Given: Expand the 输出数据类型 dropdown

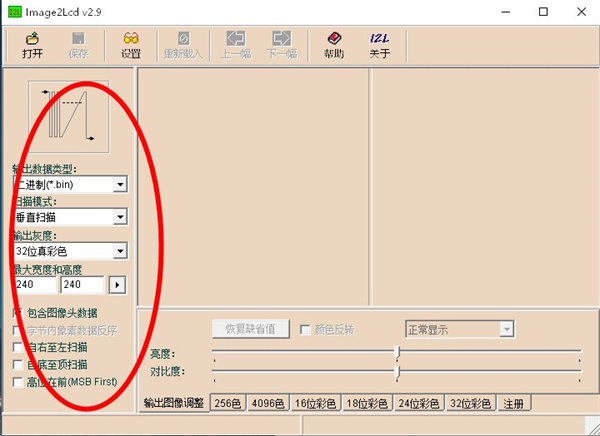Looking at the screenshot, I should pyautogui.click(x=120, y=185).
